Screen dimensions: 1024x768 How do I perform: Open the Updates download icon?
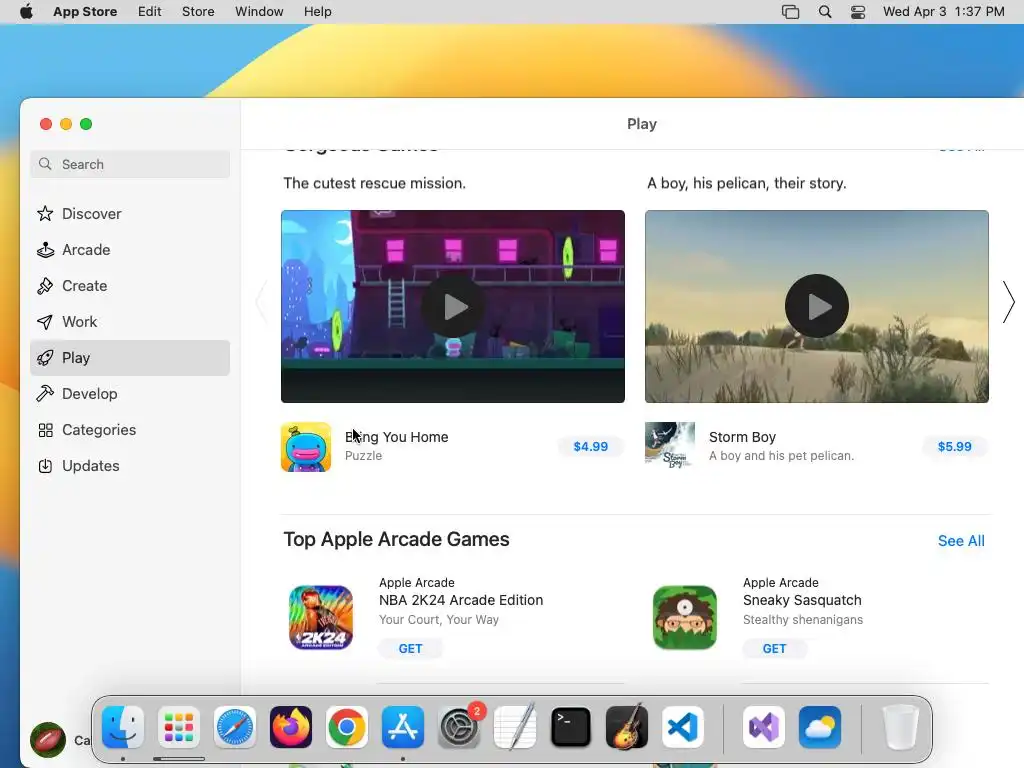tap(45, 466)
